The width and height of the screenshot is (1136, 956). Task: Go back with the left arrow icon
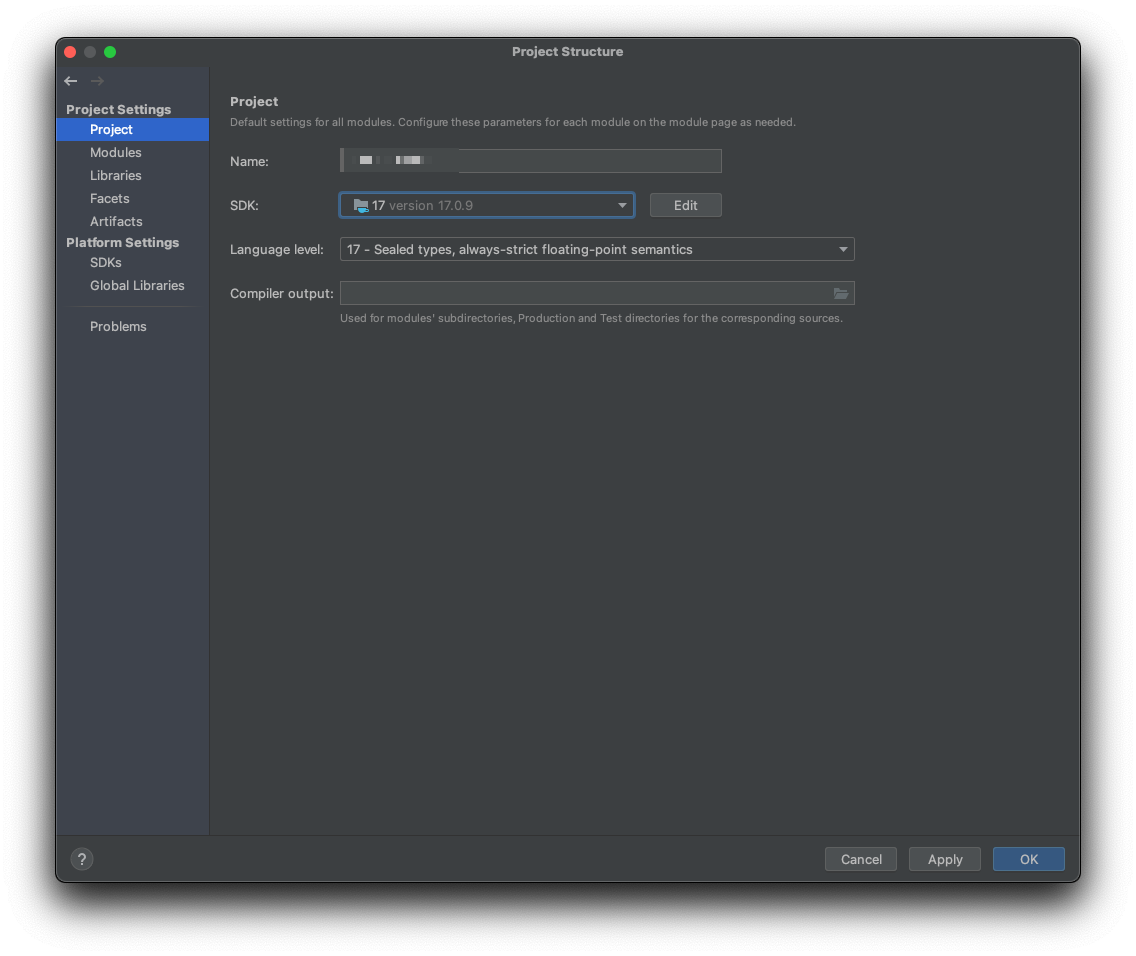click(70, 81)
